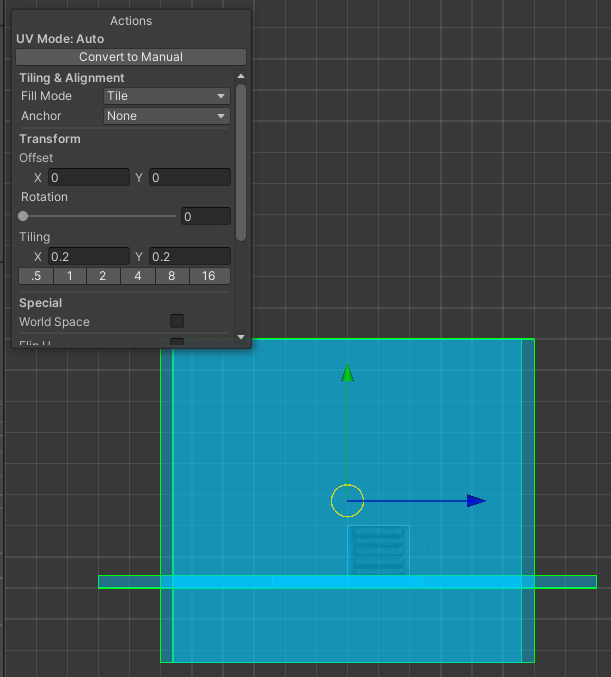This screenshot has width=611, height=677.
Task: Click the blue horizontal axis arrow handle
Action: pos(476,501)
